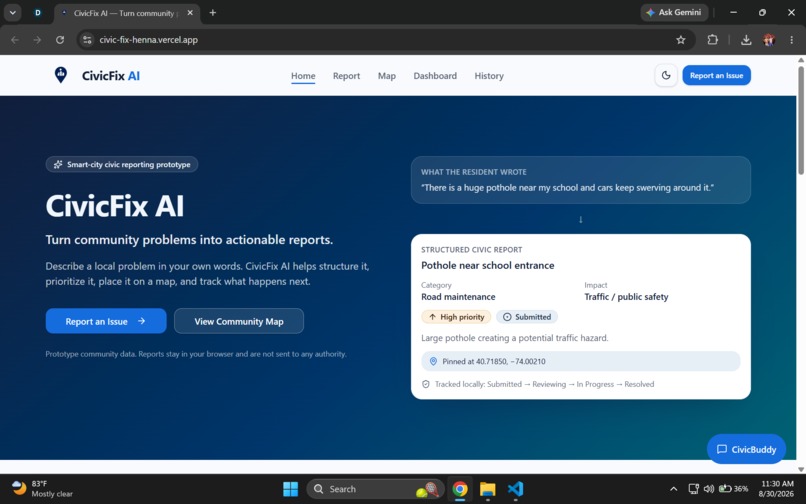Click the taskbar Search box
This screenshot has width=806, height=504.
pos(375,489)
